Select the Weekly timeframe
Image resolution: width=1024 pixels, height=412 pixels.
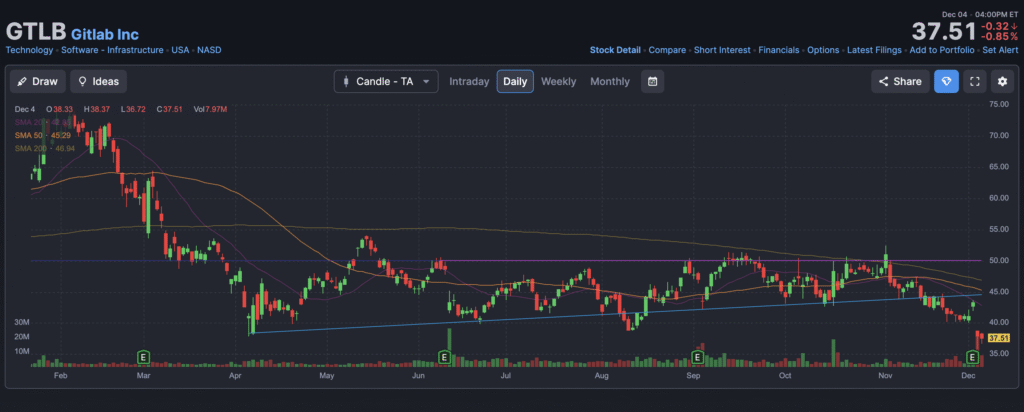pyautogui.click(x=558, y=81)
